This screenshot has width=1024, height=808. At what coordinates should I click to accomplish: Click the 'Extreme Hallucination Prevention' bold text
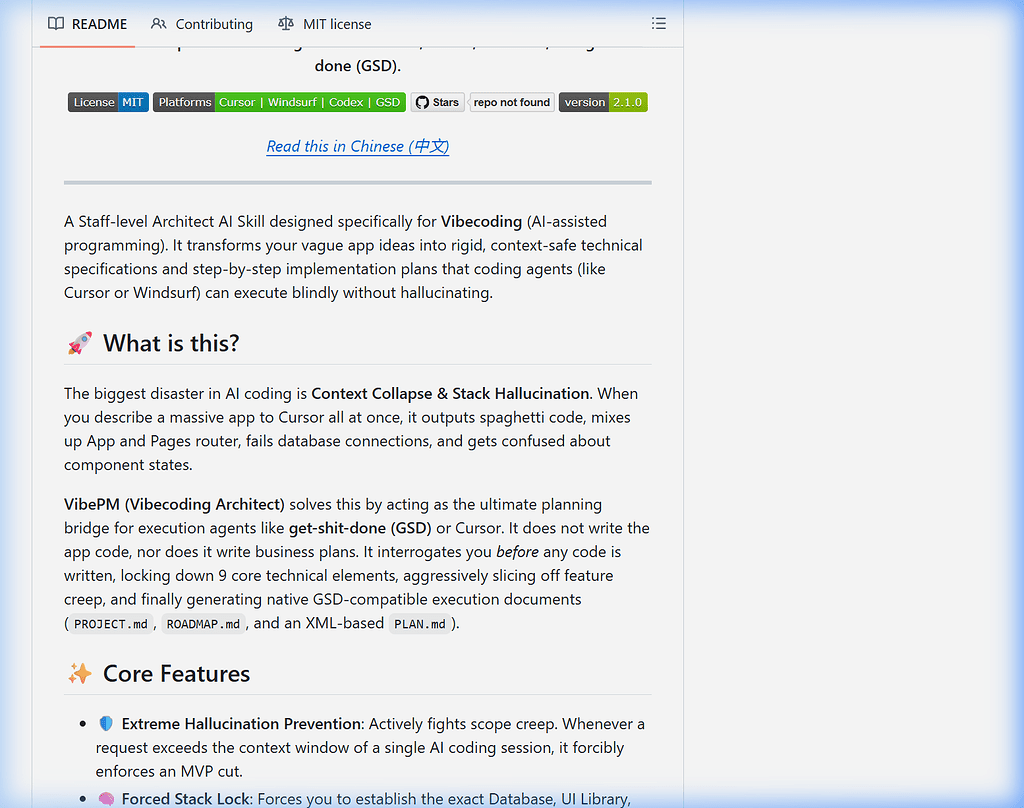click(x=242, y=724)
